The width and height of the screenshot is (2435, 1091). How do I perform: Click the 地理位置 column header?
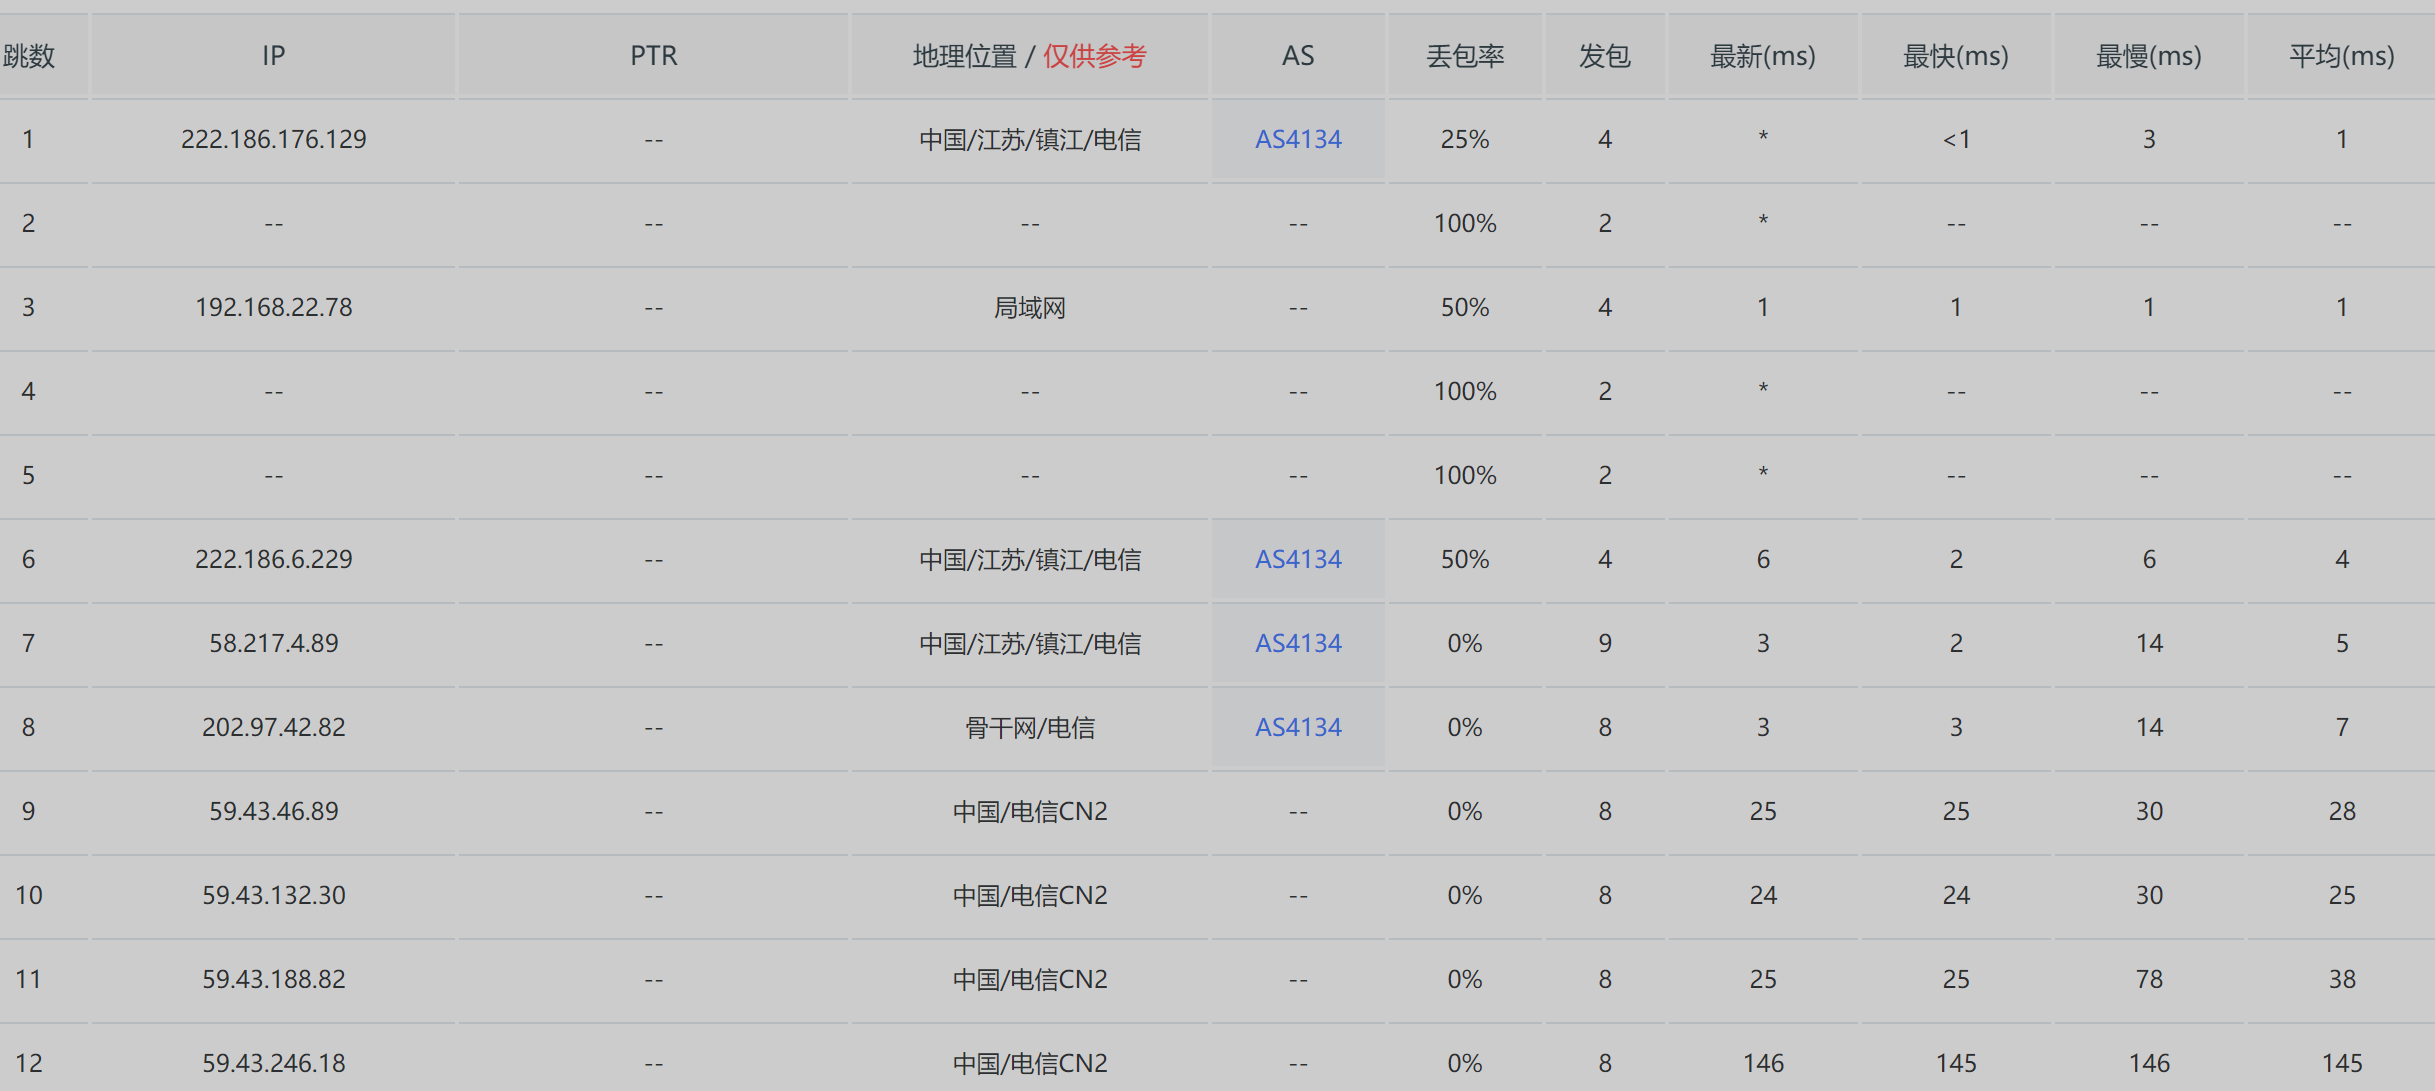tap(964, 56)
